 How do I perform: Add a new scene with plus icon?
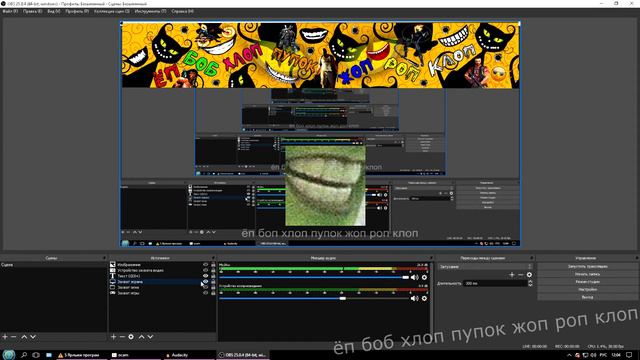5,337
